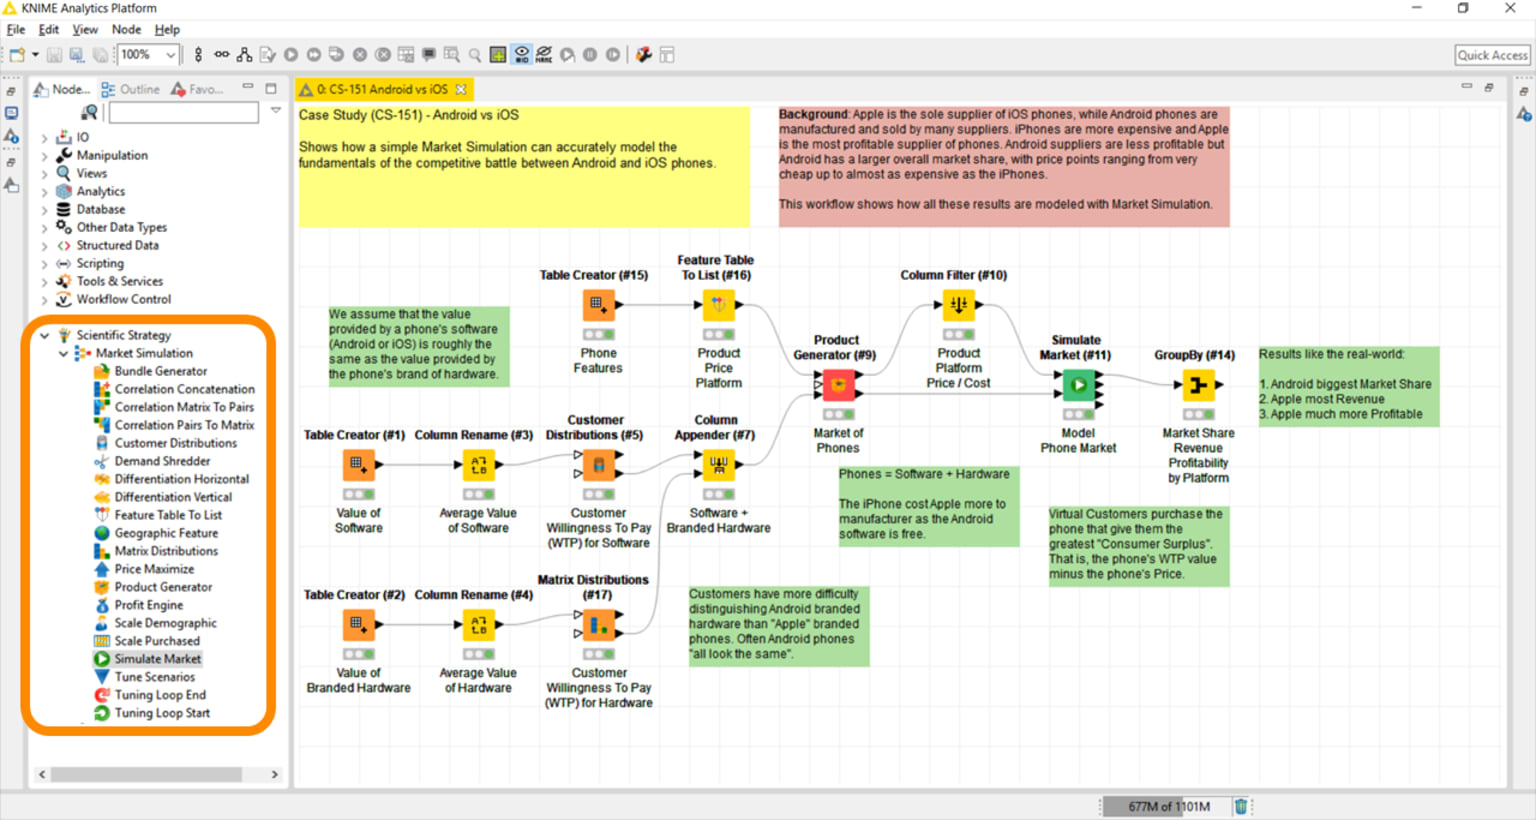Open node repository view menu triangle
This screenshot has height=820, width=1536.
pos(276,111)
